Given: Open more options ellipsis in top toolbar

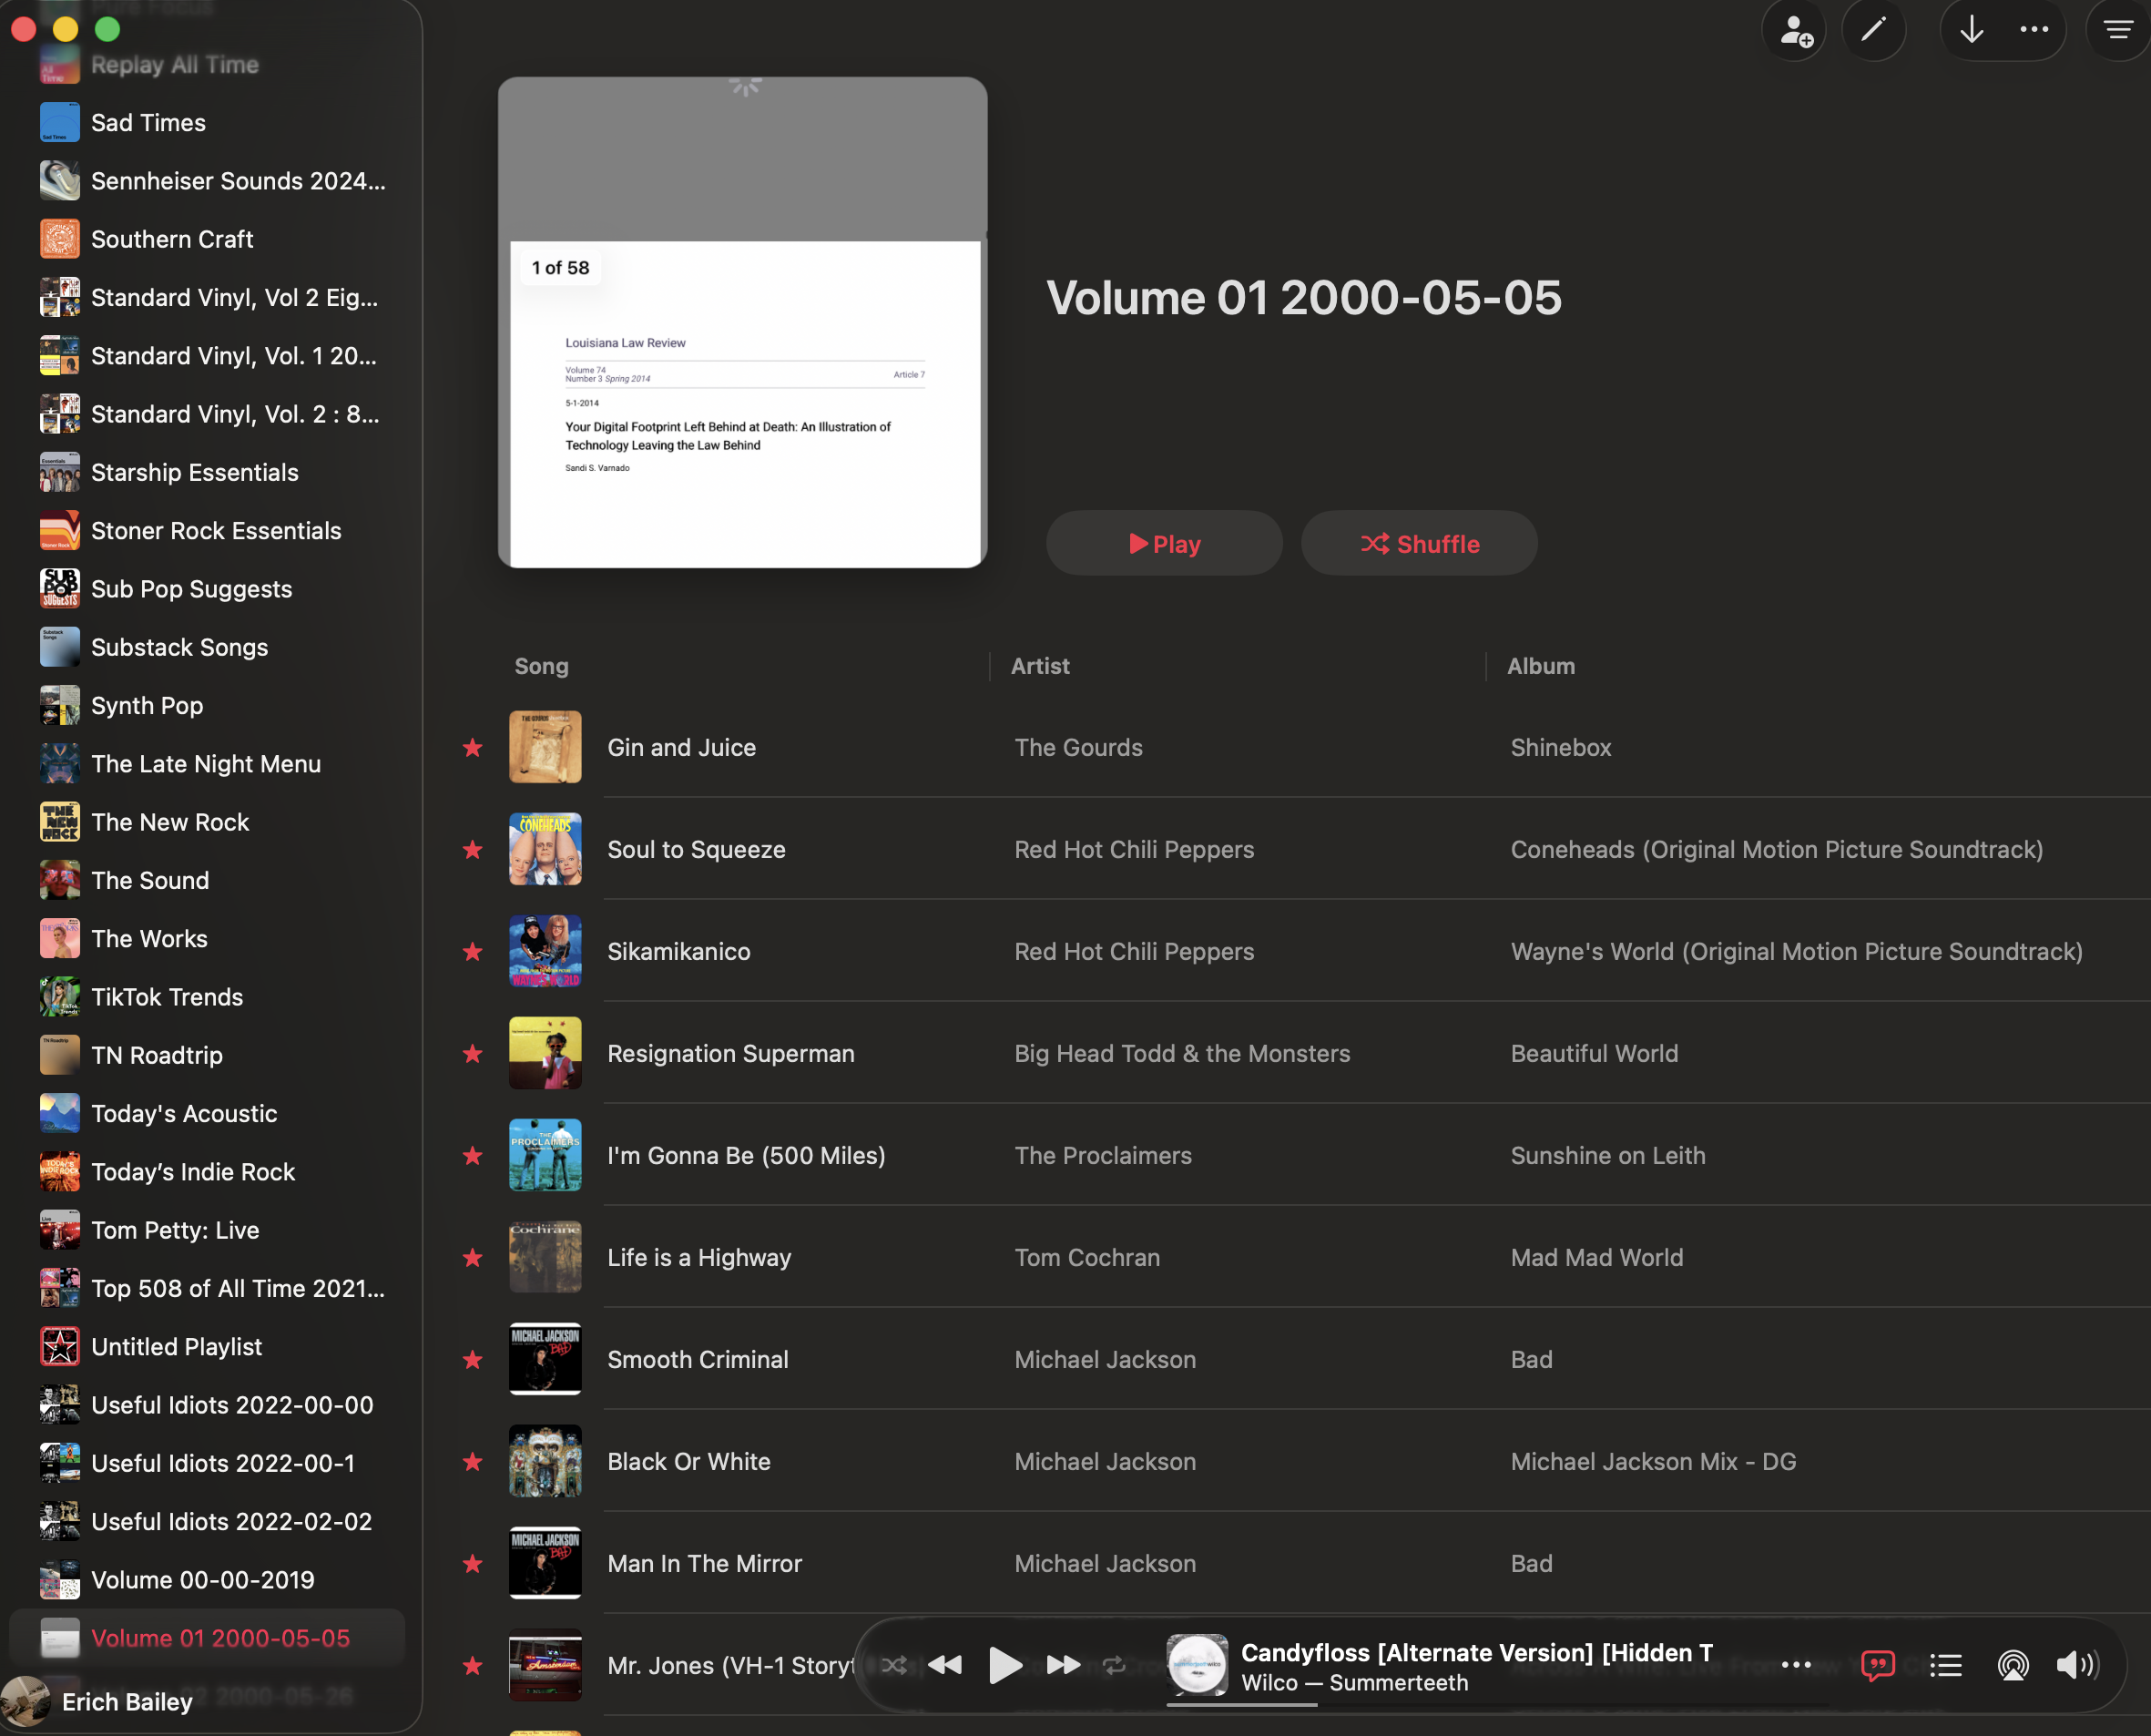Looking at the screenshot, I should coord(2034,30).
